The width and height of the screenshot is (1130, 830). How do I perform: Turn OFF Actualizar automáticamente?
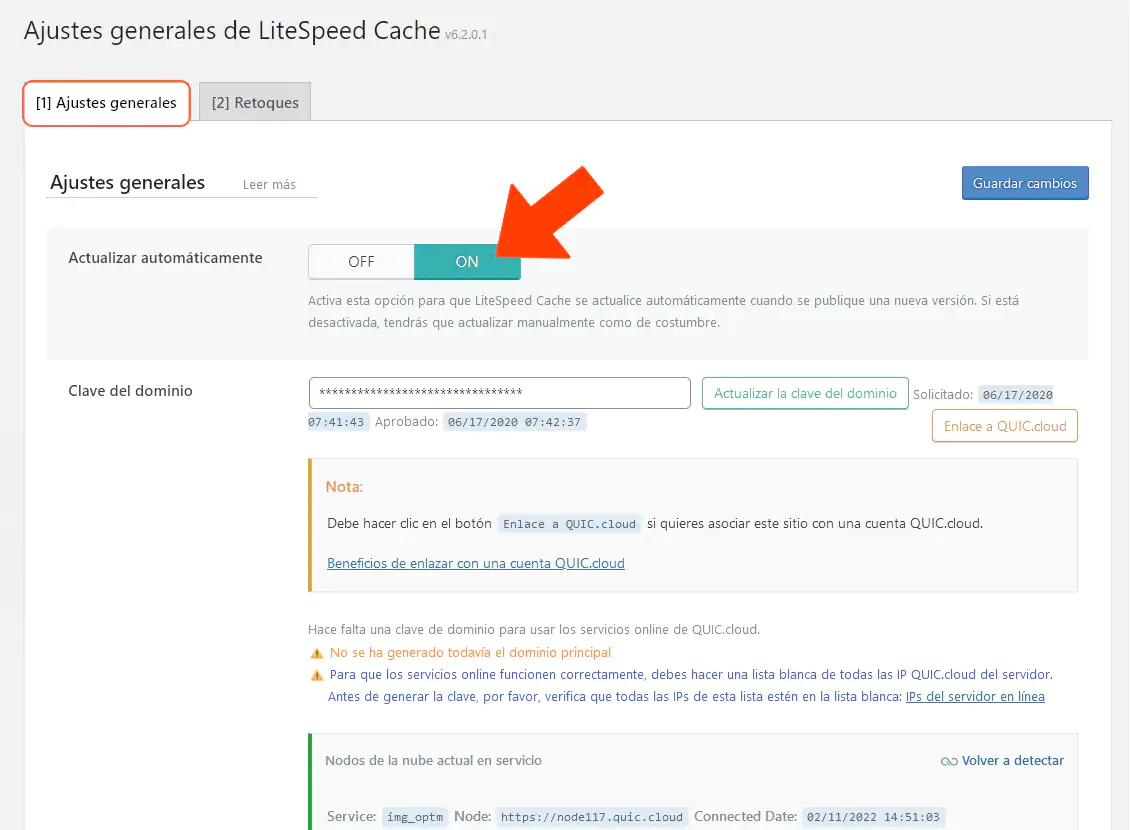(361, 262)
